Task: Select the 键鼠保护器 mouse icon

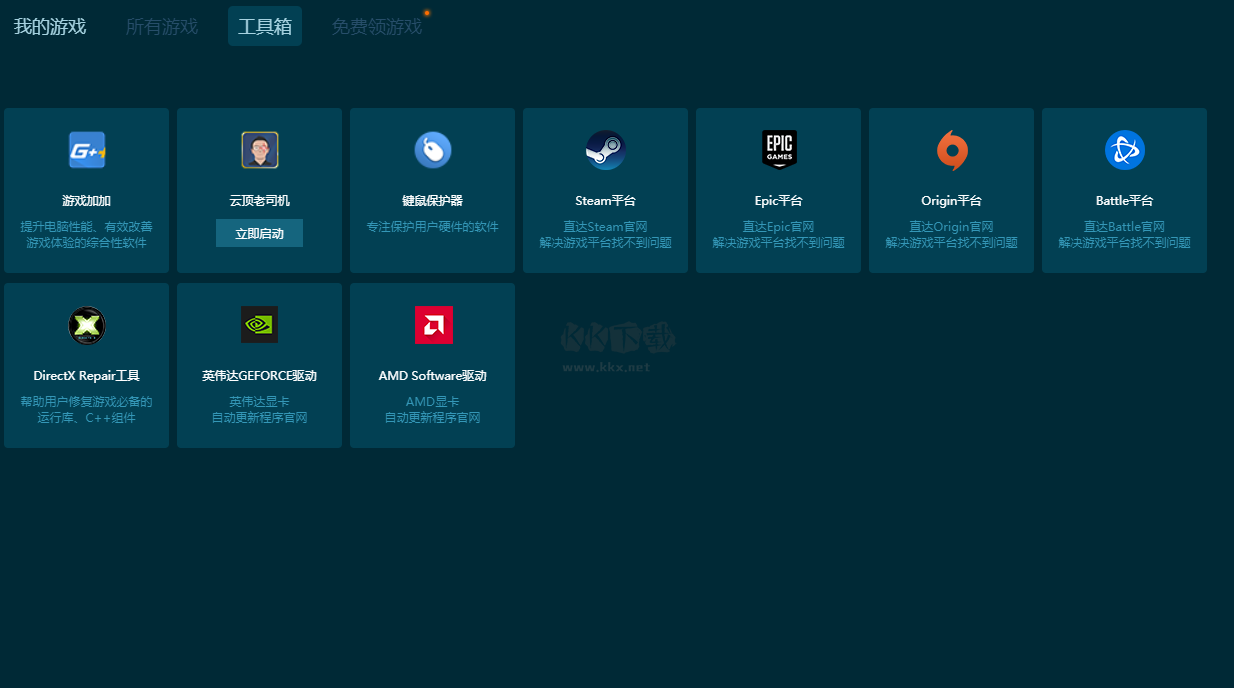Action: pyautogui.click(x=433, y=150)
